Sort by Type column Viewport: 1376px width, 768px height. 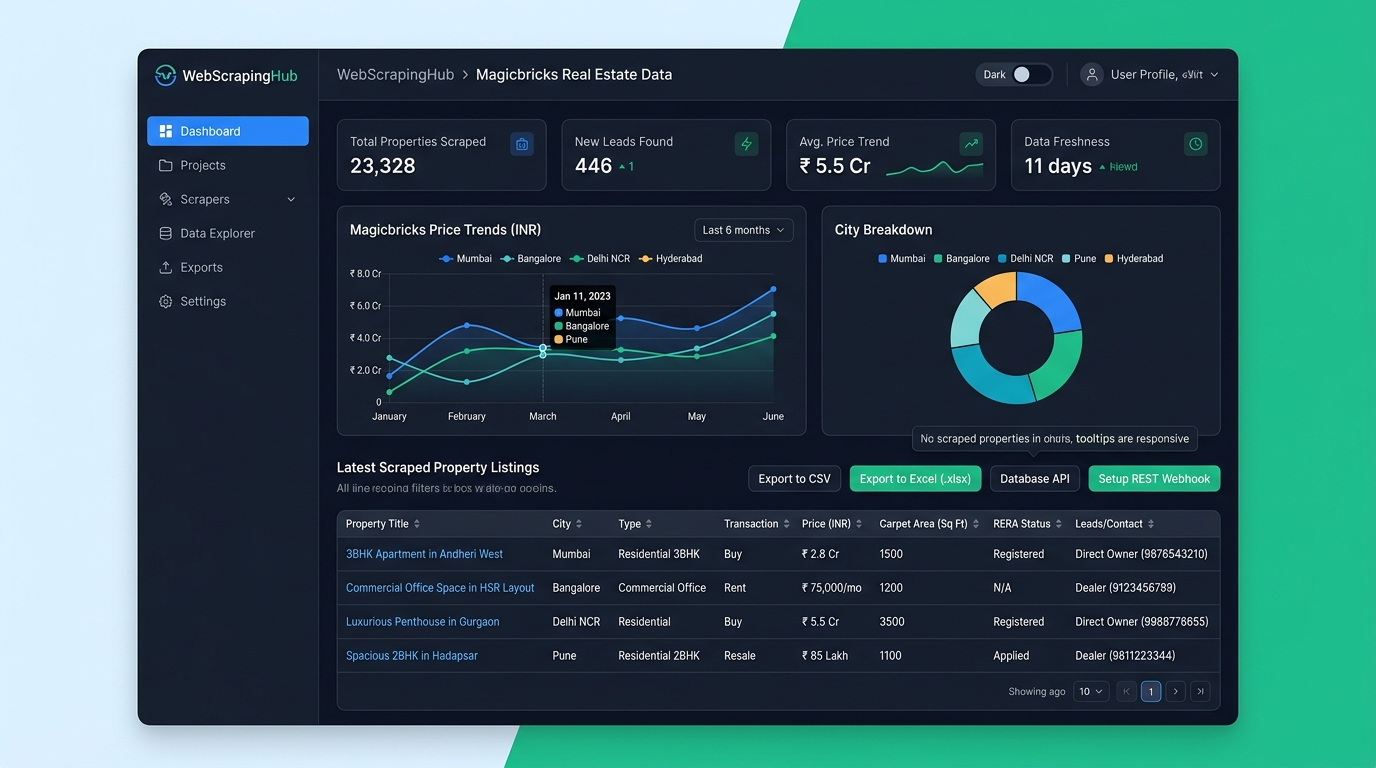tap(635, 524)
